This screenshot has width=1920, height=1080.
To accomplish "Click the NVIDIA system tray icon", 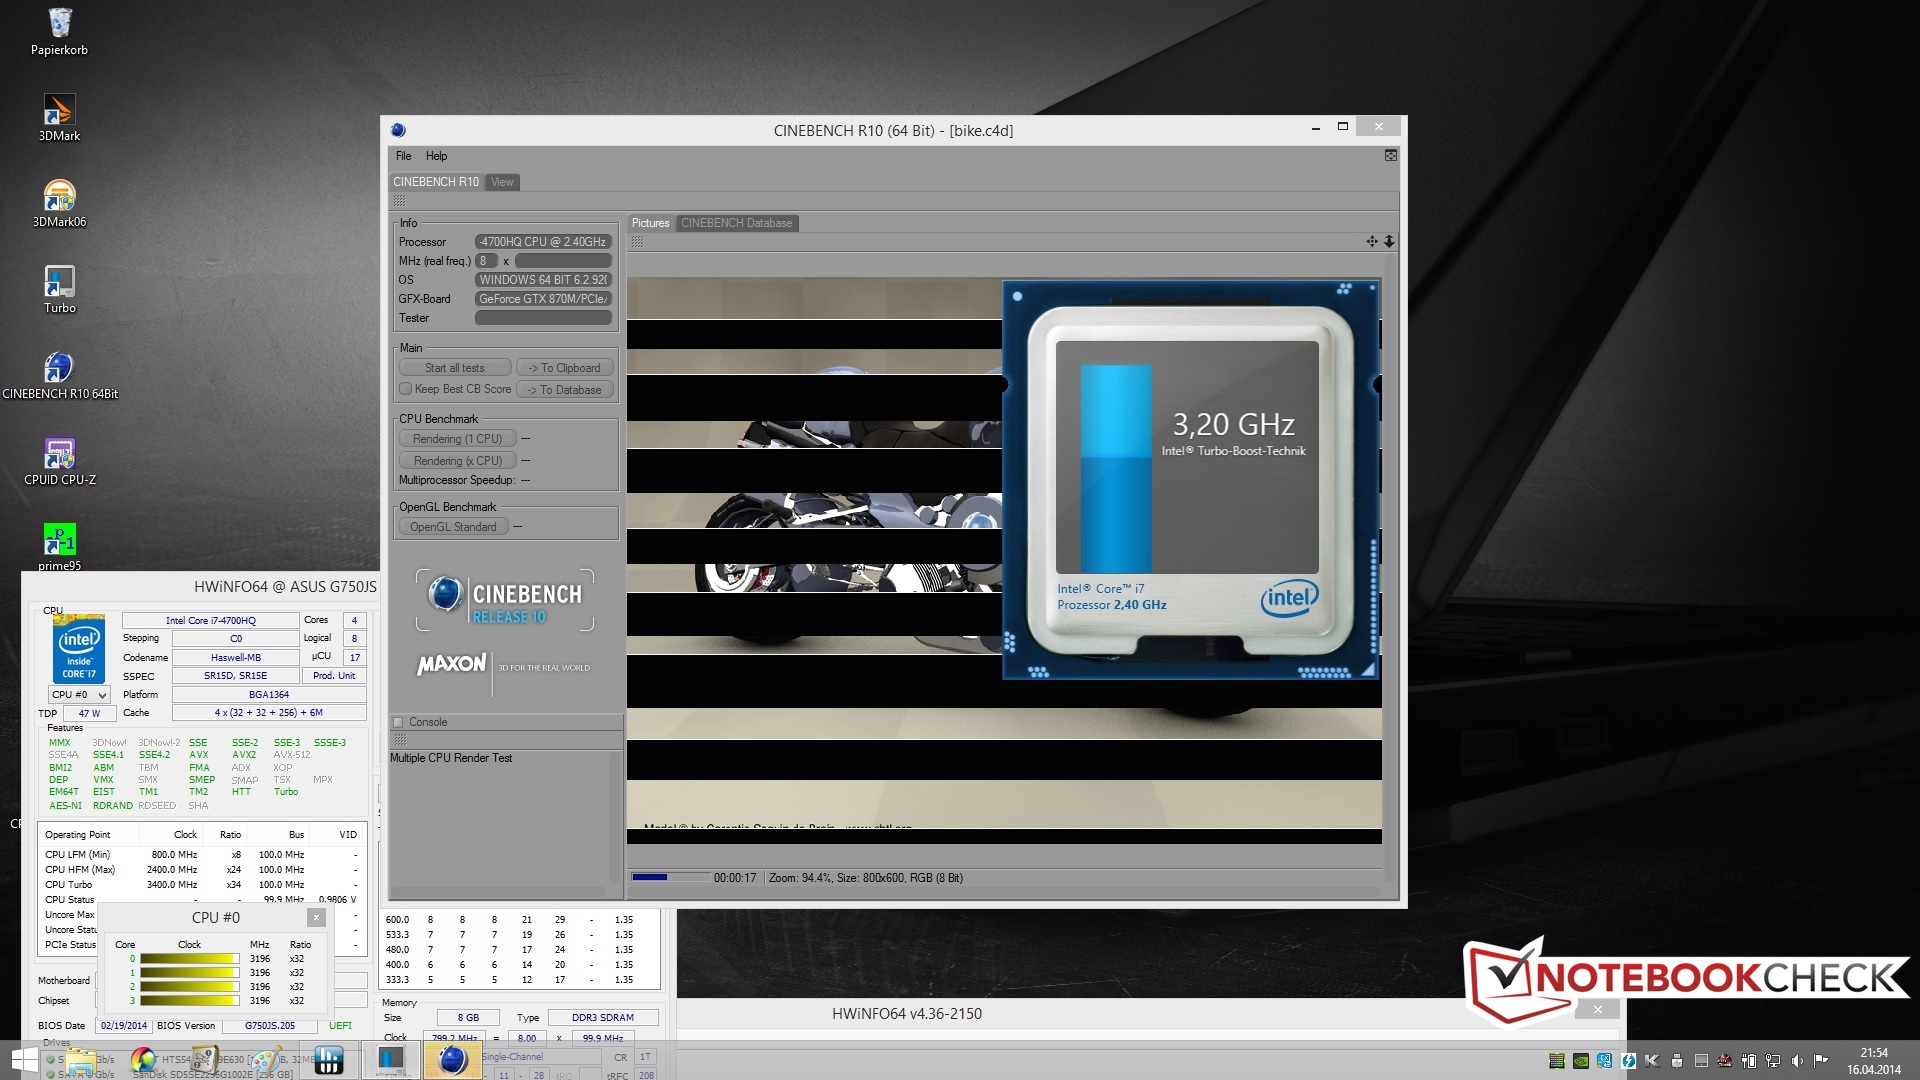I will tap(1580, 1061).
